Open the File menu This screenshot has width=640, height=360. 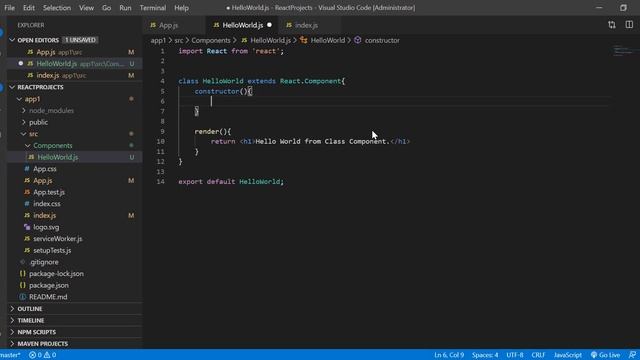pos(9,8)
